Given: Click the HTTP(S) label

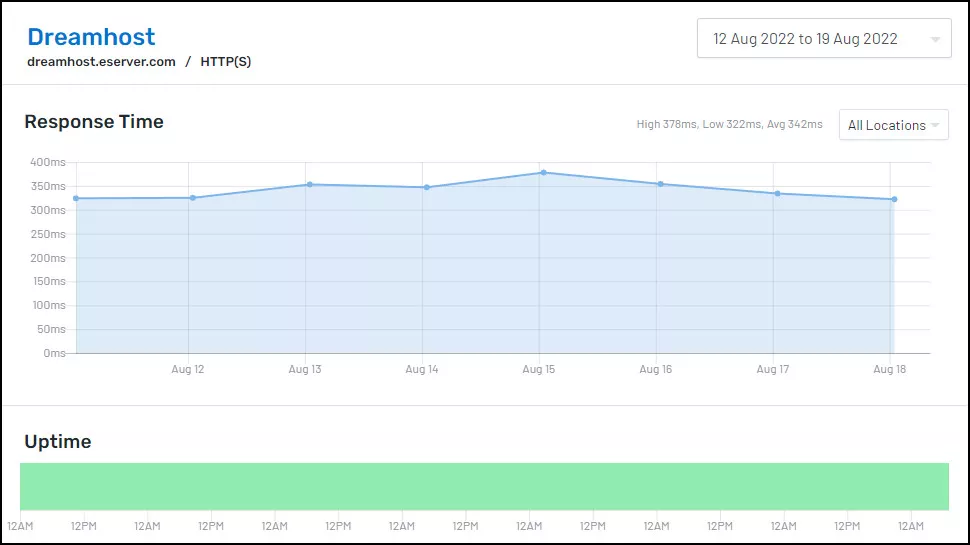Looking at the screenshot, I should (226, 62).
